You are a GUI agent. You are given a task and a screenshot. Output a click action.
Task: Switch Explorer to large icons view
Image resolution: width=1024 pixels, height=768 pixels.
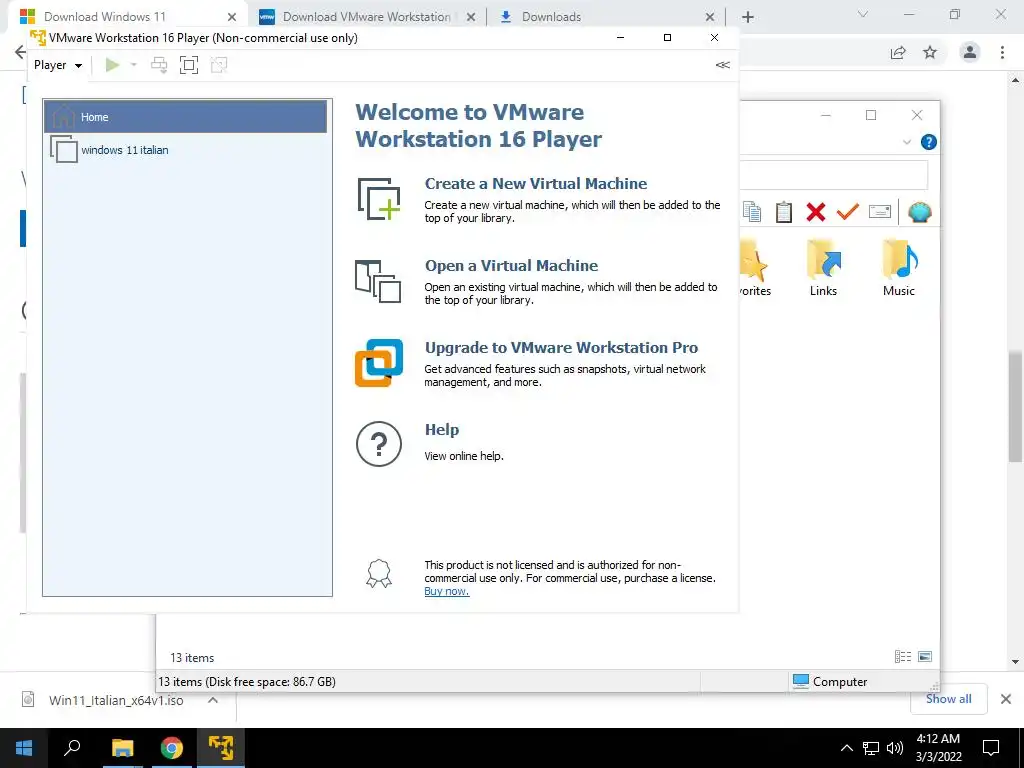pos(925,656)
